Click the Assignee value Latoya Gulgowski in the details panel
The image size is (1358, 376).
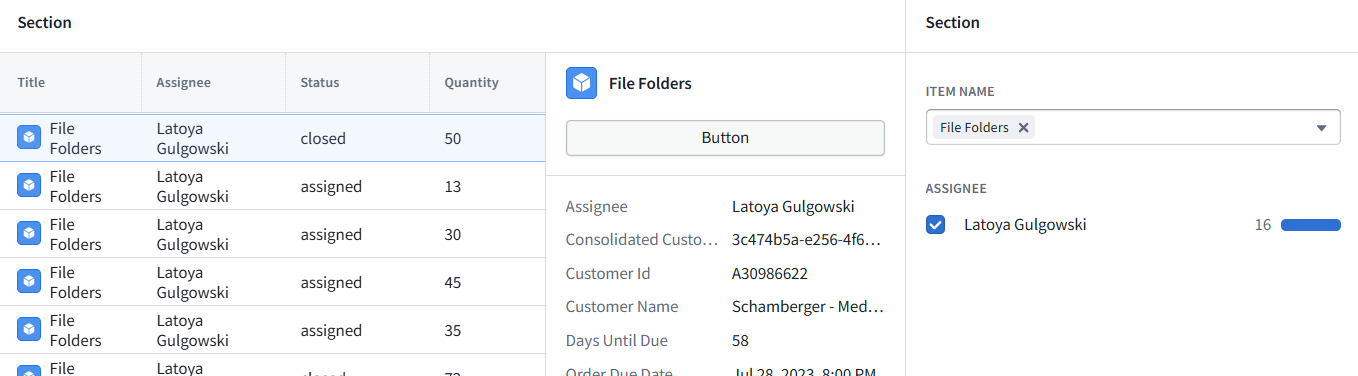point(793,206)
